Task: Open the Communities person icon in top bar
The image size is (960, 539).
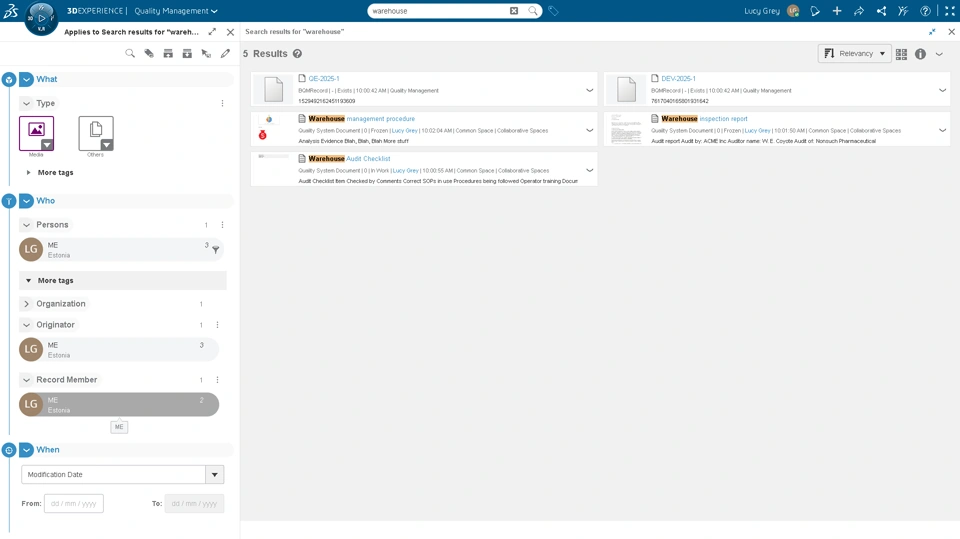Action: coord(903,11)
